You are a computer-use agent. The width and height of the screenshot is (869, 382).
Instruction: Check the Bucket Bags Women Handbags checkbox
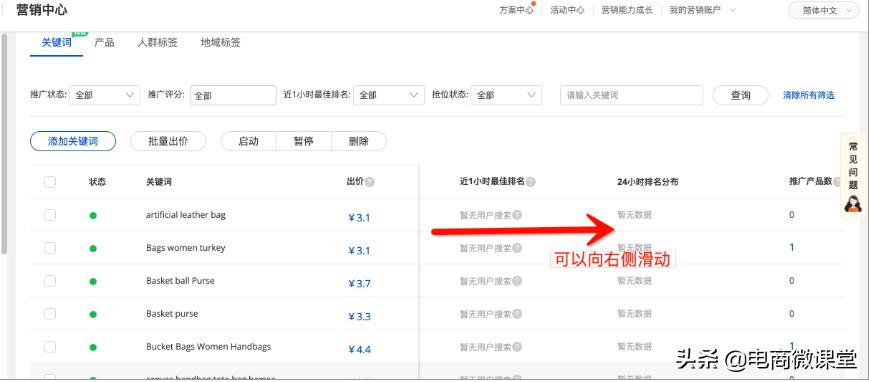[x=50, y=347]
